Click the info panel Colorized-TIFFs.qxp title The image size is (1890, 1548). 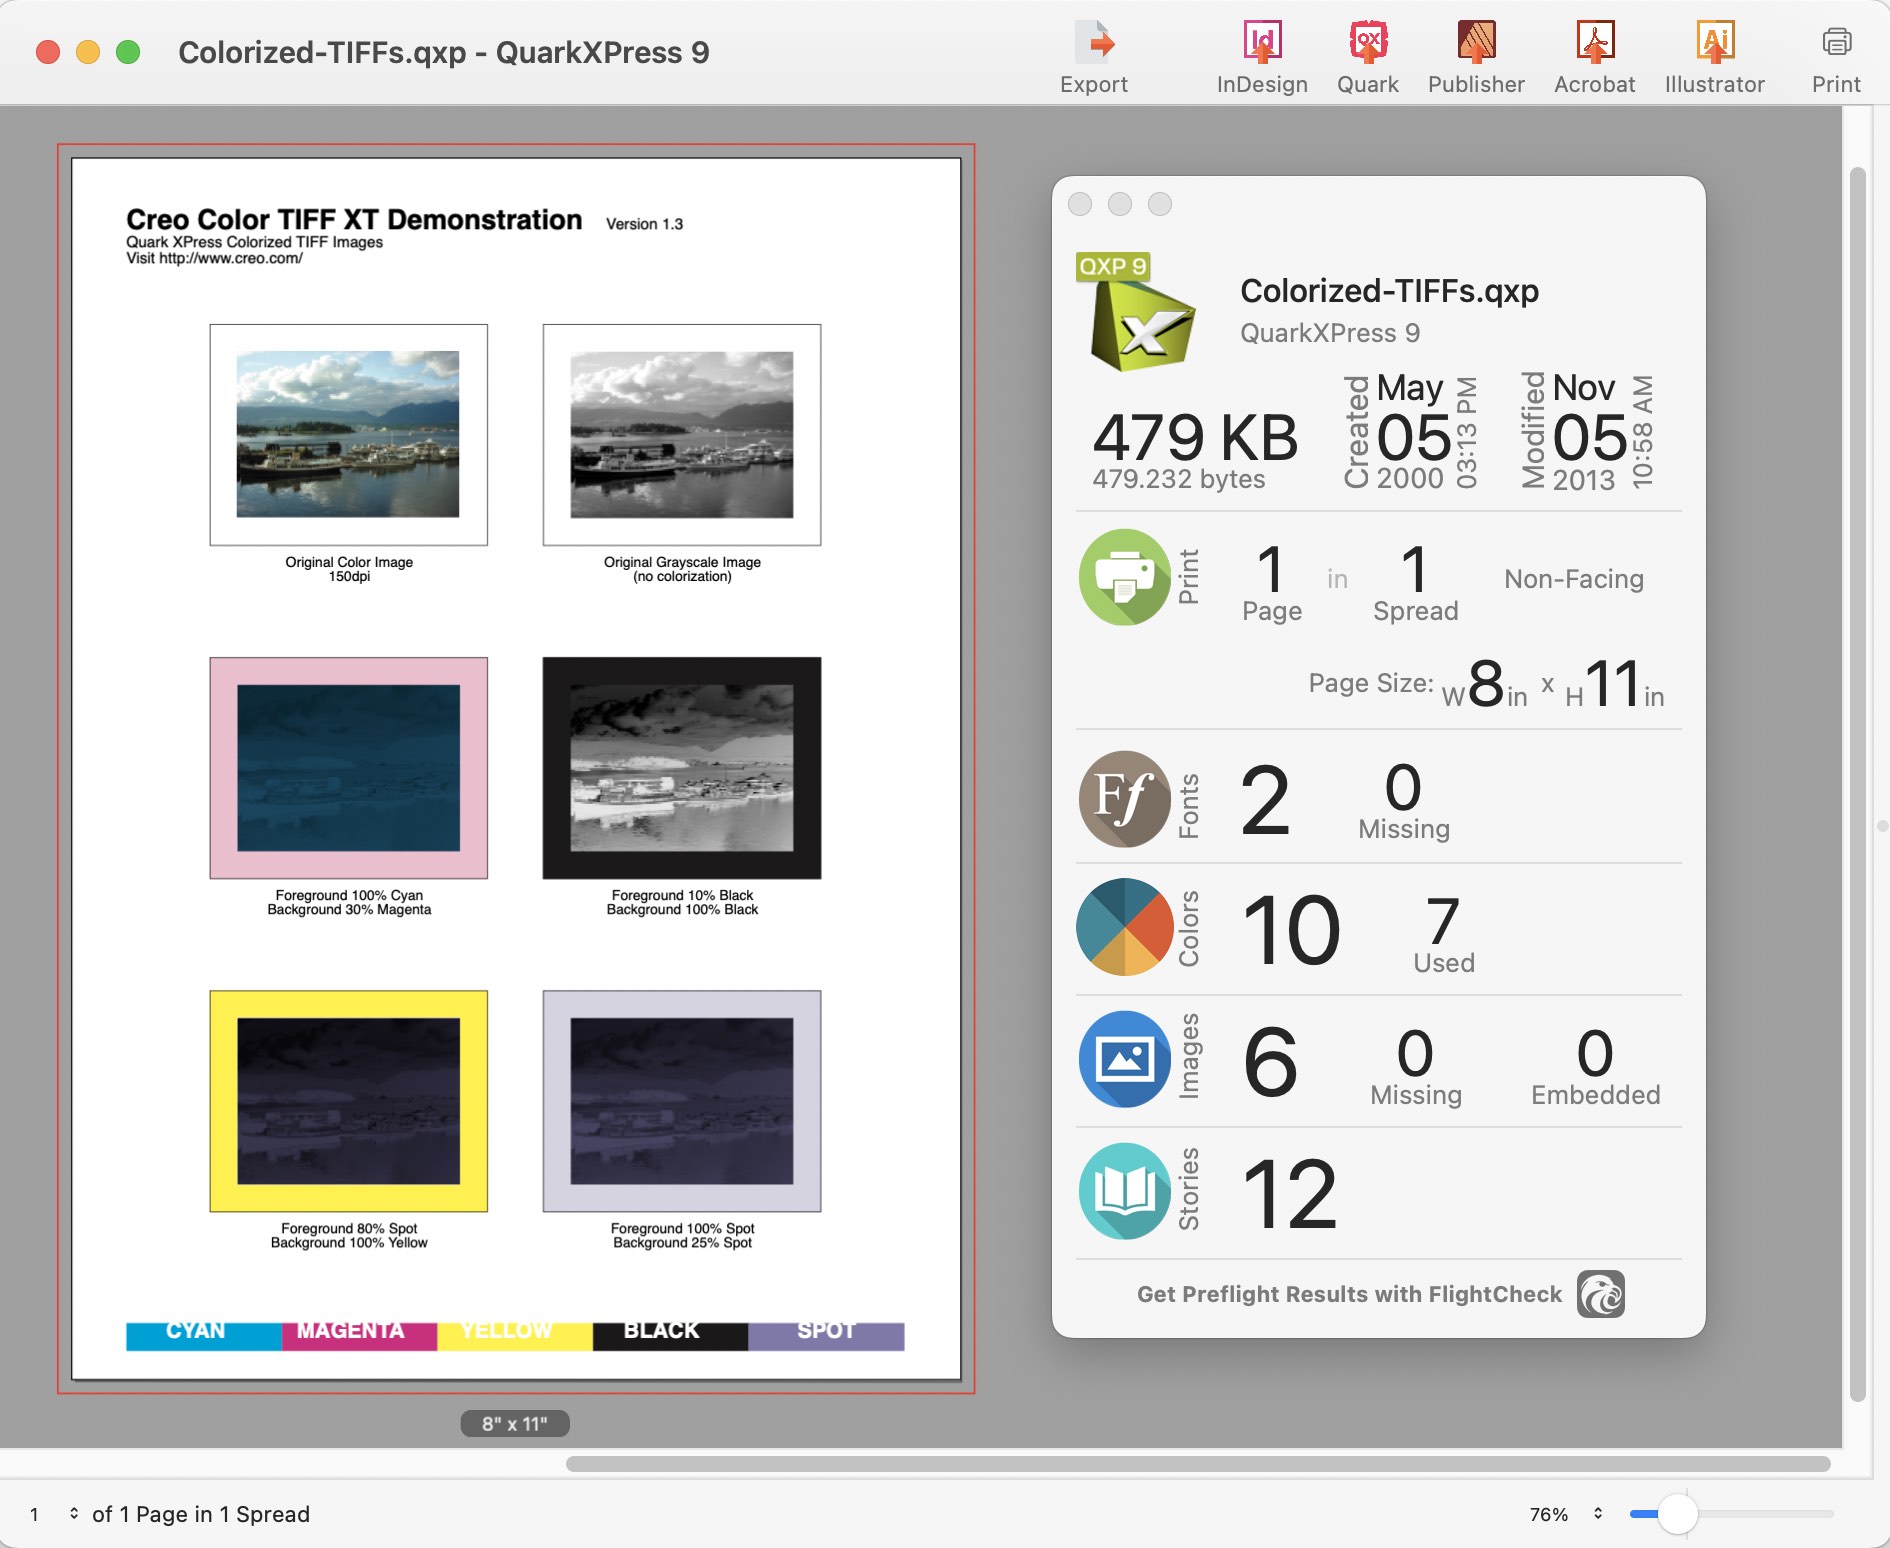1389,291
